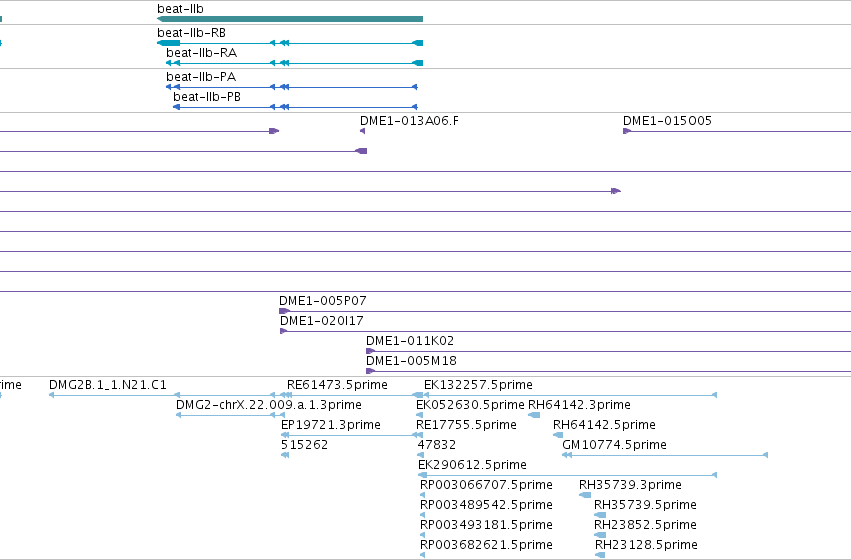Image resolution: width=851 pixels, height=560 pixels.
Task: Click the DME1-015O05 feature label
Action: point(667,120)
